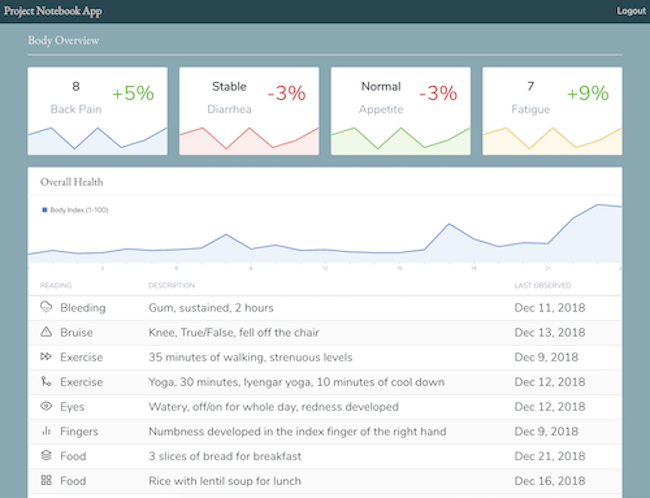Click the fast-forward icon beside walking exercise
Image resolution: width=650 pixels, height=498 pixels.
[46, 357]
